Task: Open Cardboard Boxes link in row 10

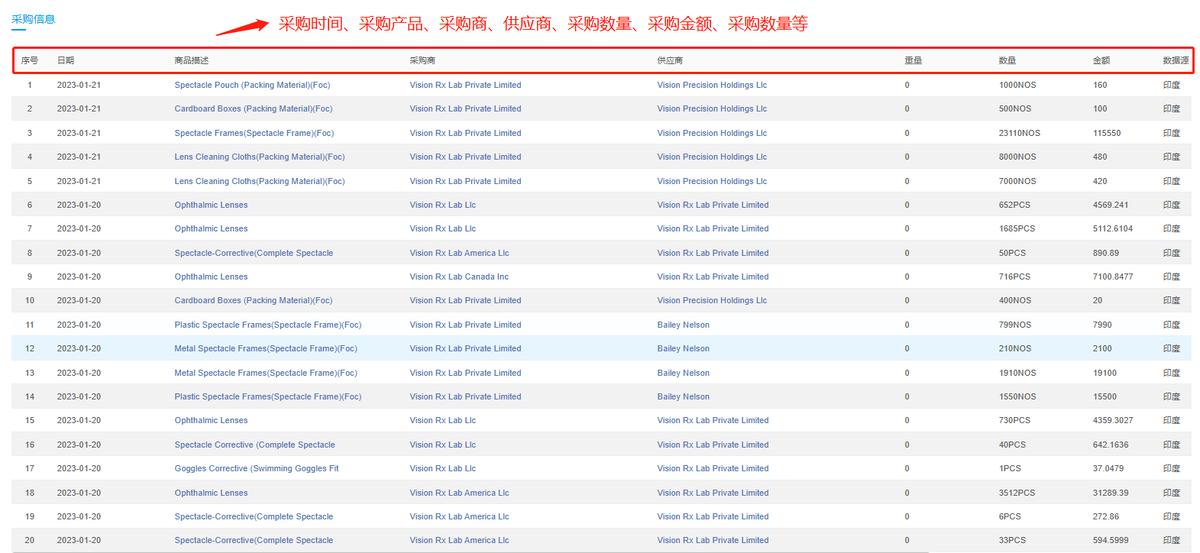Action: coord(253,301)
